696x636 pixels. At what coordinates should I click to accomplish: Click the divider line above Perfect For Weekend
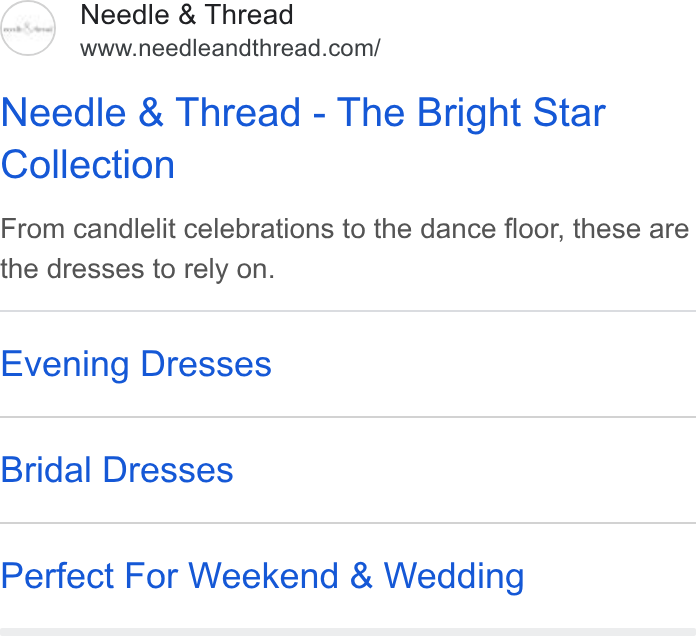[348, 523]
